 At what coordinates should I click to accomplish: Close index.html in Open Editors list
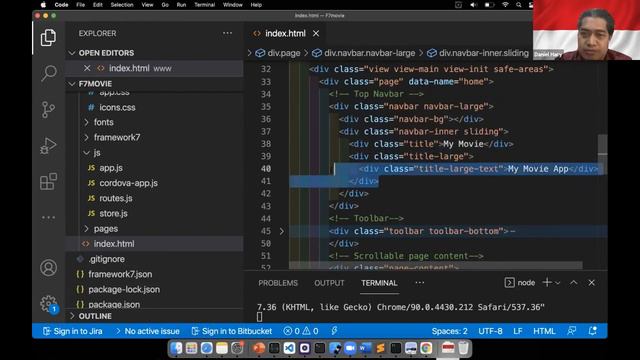tap(87, 68)
